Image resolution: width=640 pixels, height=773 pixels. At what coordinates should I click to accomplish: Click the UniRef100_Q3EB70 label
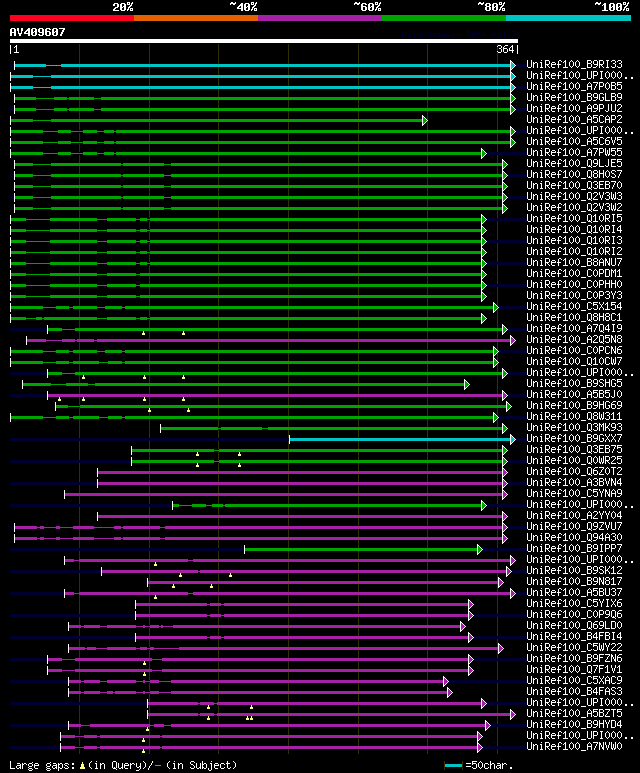click(x=574, y=186)
